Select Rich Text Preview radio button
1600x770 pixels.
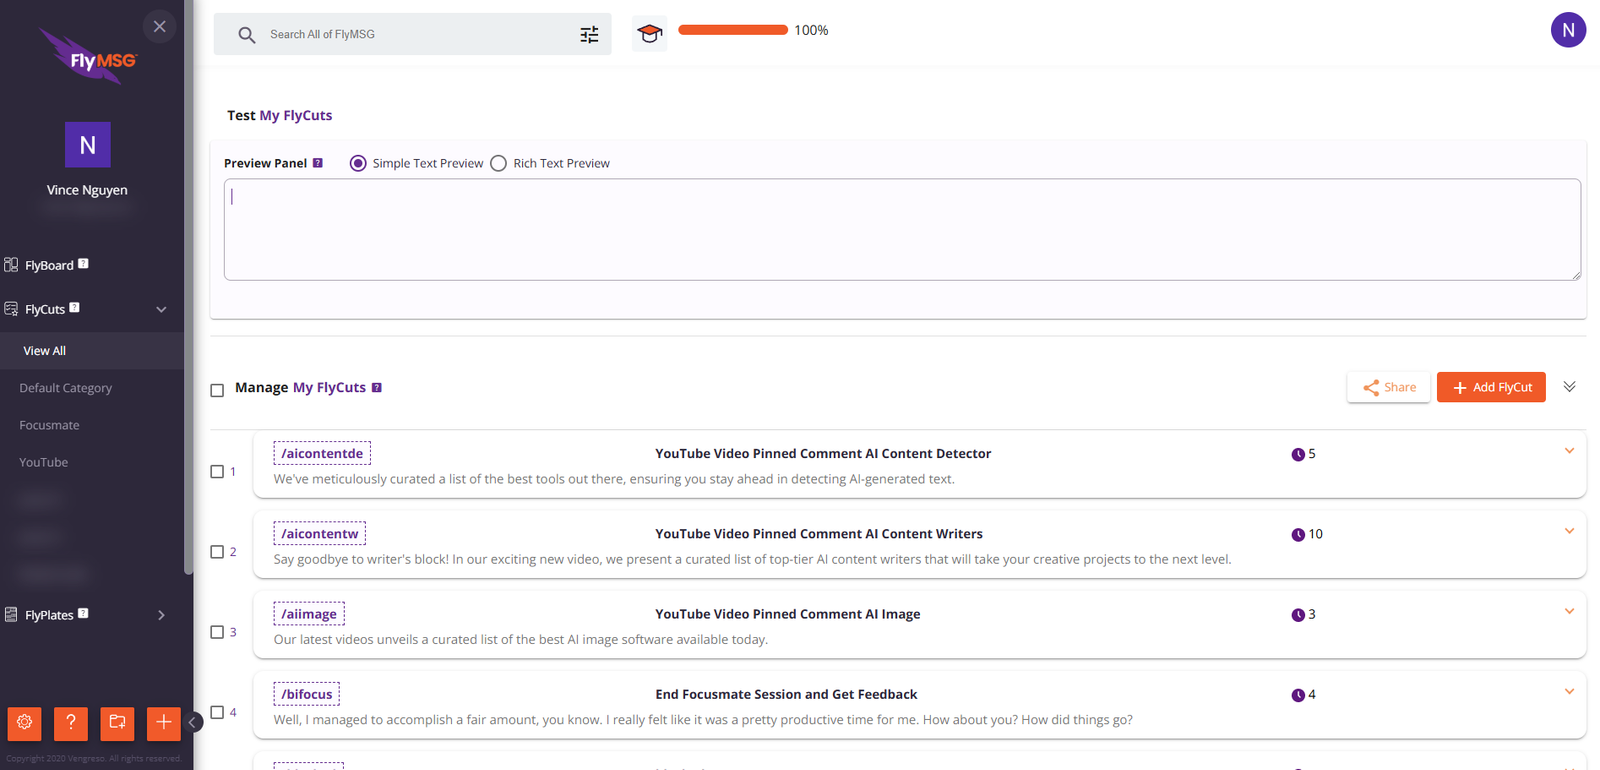pos(498,163)
